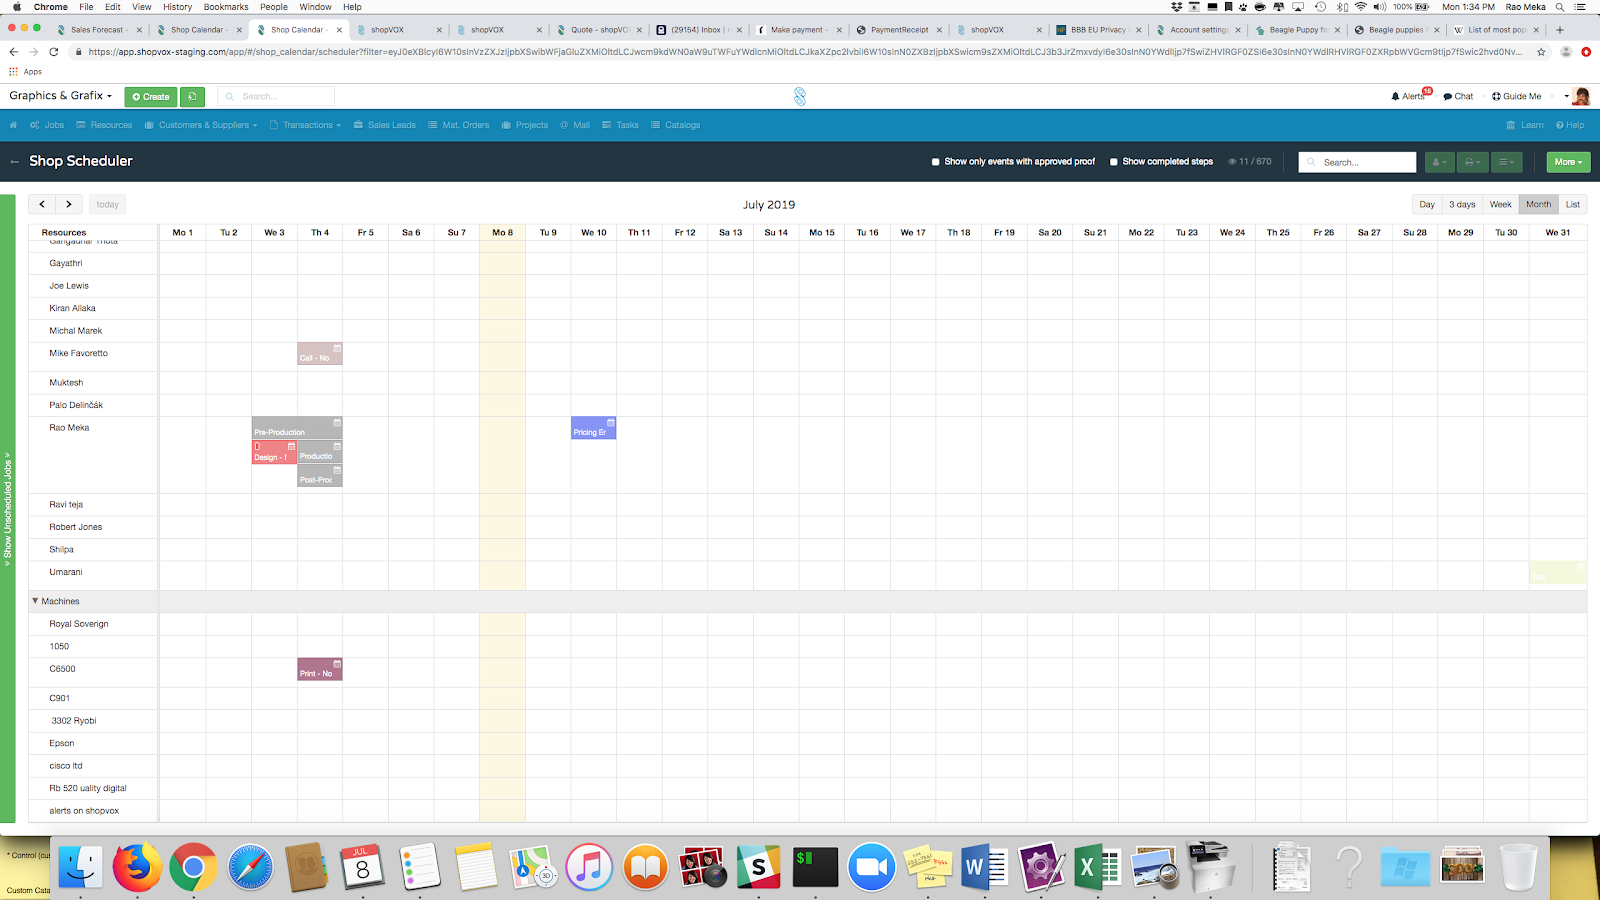1600x900 pixels.
Task: Open iTunes from the dock
Action: point(589,866)
